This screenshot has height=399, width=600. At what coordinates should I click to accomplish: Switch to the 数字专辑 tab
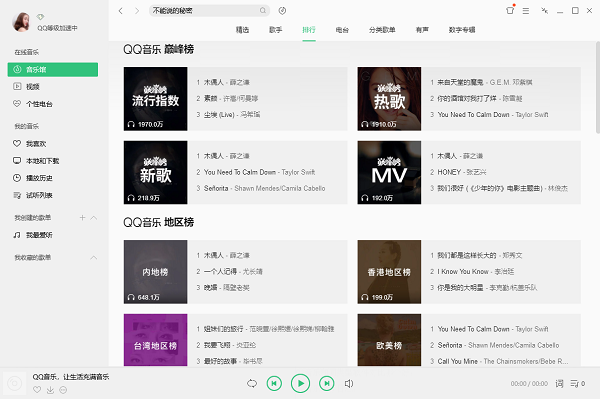pyautogui.click(x=462, y=30)
